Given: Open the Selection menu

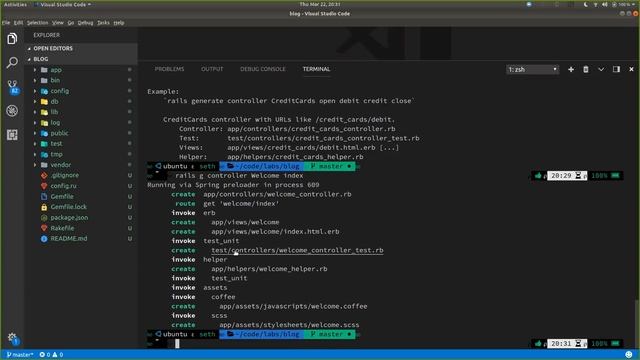Looking at the screenshot, I should [x=38, y=23].
